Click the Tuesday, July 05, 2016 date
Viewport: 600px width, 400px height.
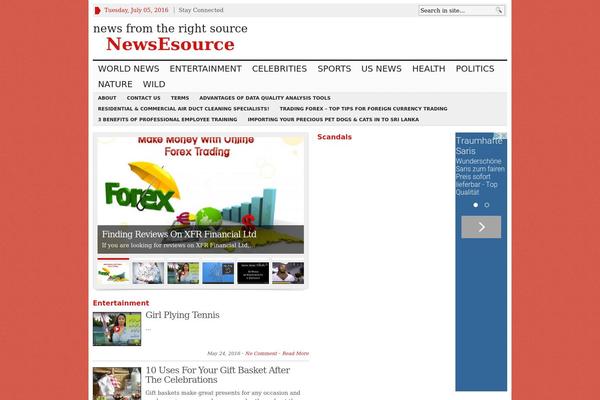[x=136, y=10]
